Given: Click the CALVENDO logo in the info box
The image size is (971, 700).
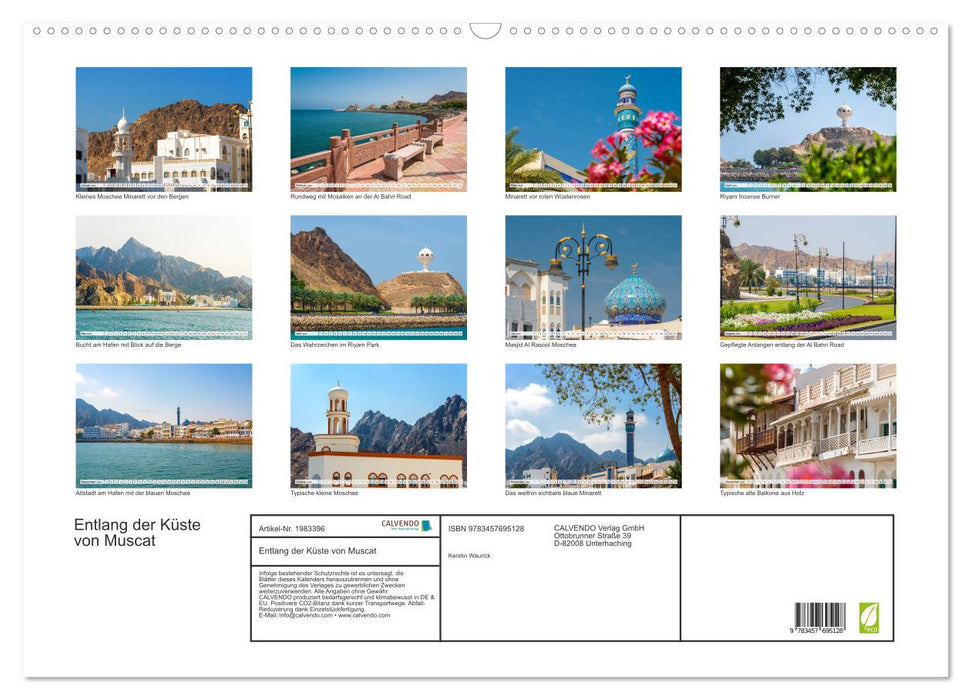Looking at the screenshot, I should [406, 526].
